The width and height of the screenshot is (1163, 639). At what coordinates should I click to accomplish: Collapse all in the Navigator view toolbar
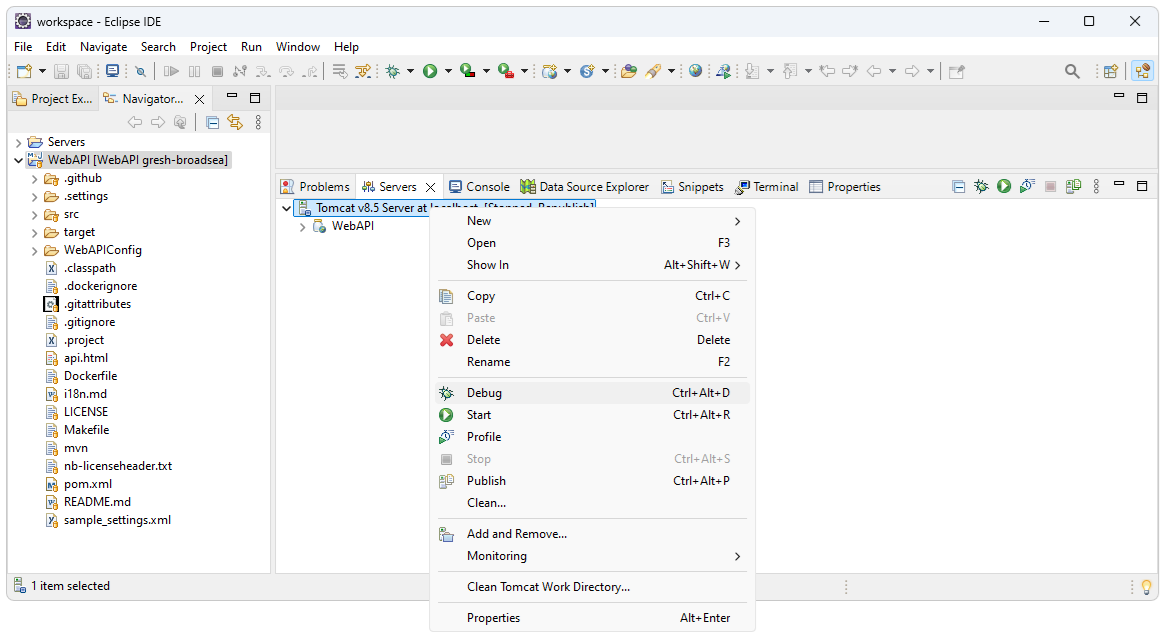[x=212, y=122]
